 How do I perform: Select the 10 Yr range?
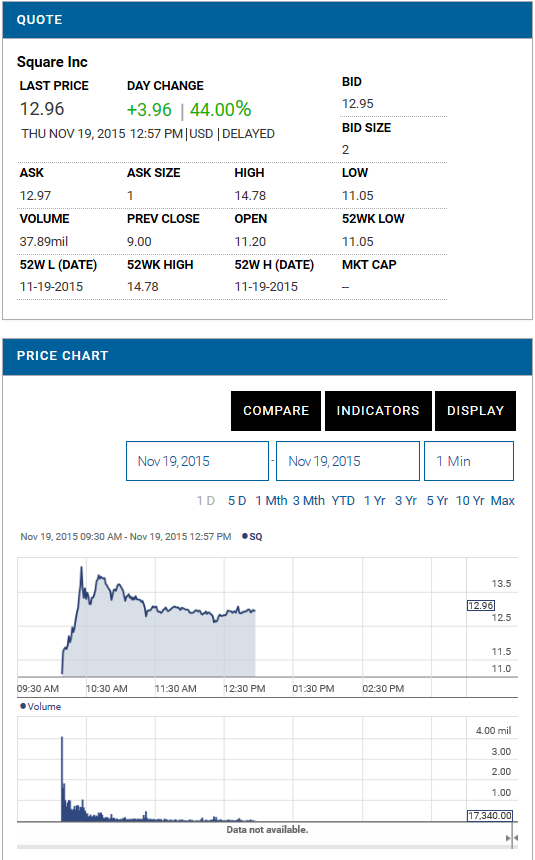[x=470, y=501]
